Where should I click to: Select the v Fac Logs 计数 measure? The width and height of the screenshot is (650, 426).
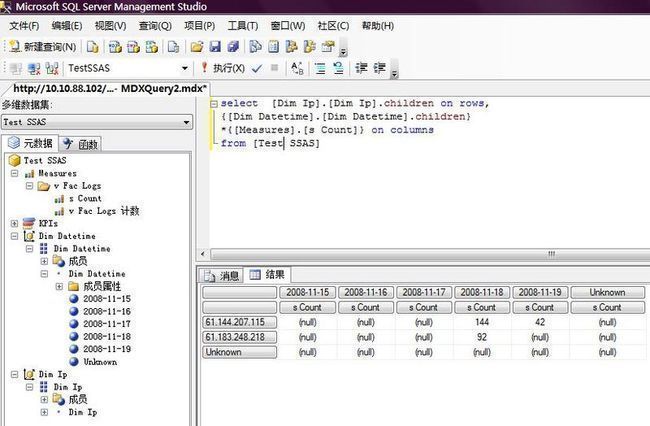pyautogui.click(x=104, y=211)
